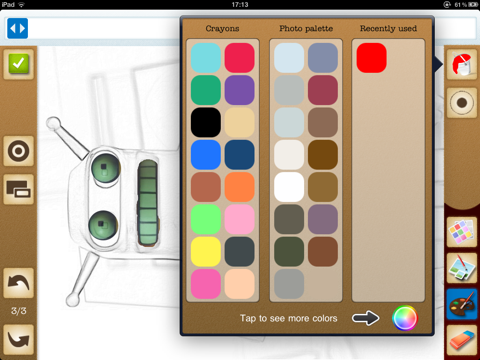Click the 3/3 step counter

[x=19, y=311]
